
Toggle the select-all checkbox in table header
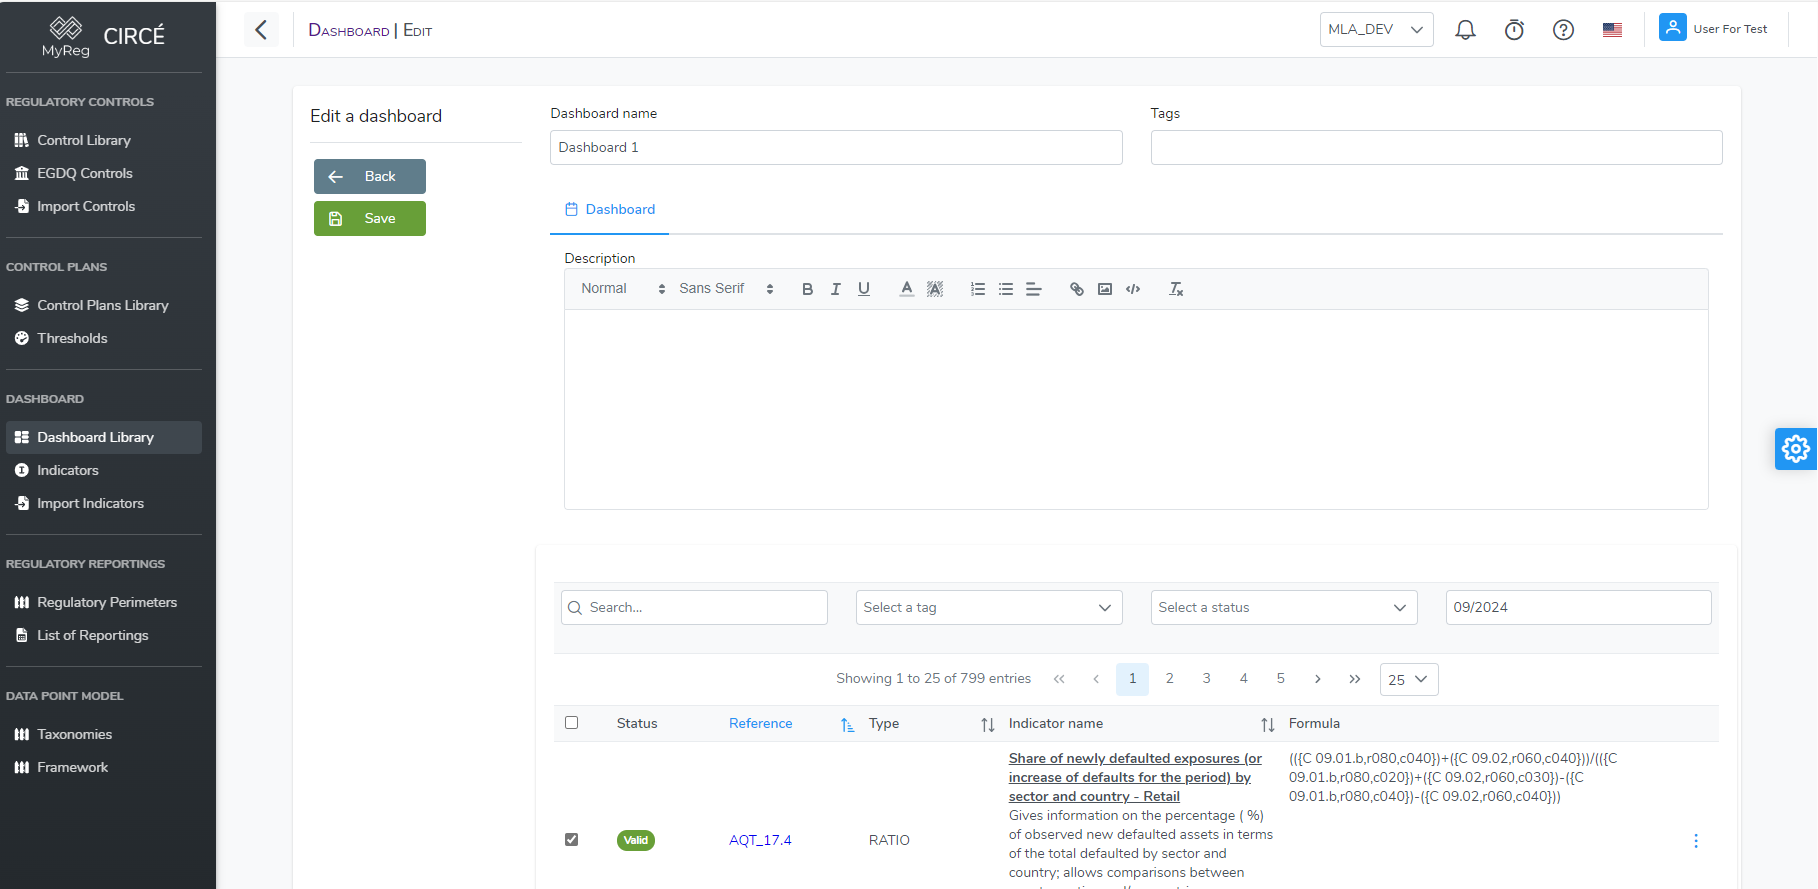pos(572,723)
